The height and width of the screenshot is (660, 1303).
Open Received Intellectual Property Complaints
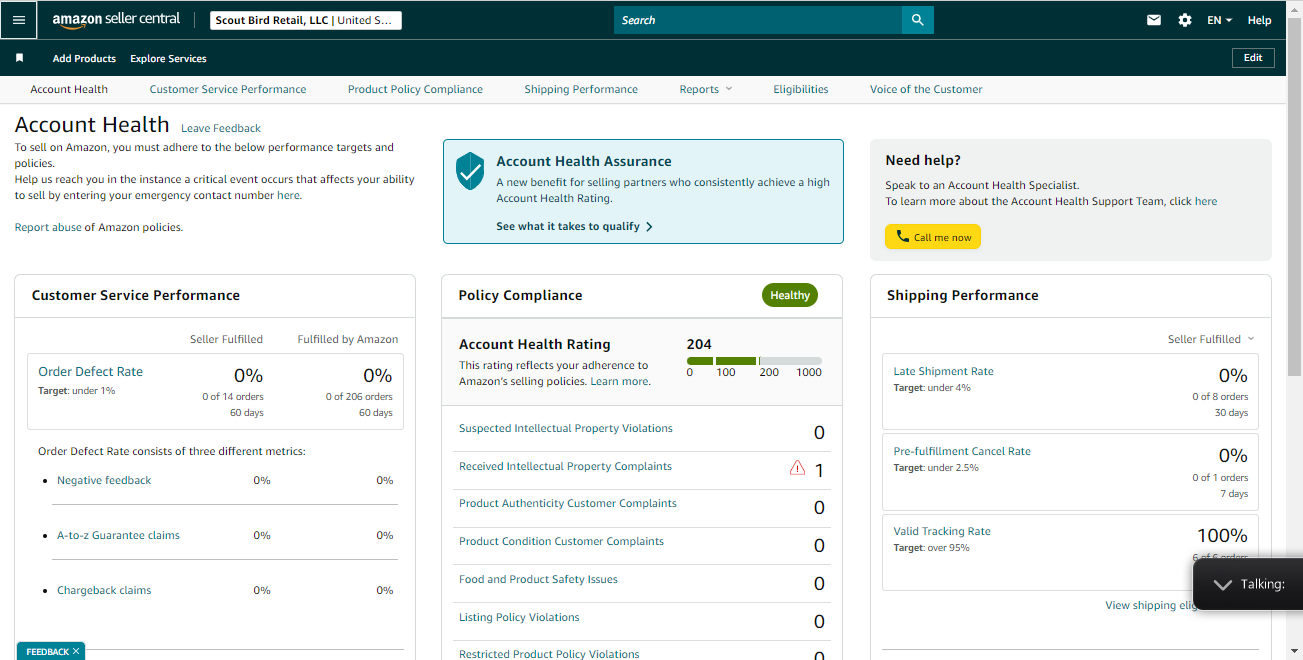pos(565,466)
